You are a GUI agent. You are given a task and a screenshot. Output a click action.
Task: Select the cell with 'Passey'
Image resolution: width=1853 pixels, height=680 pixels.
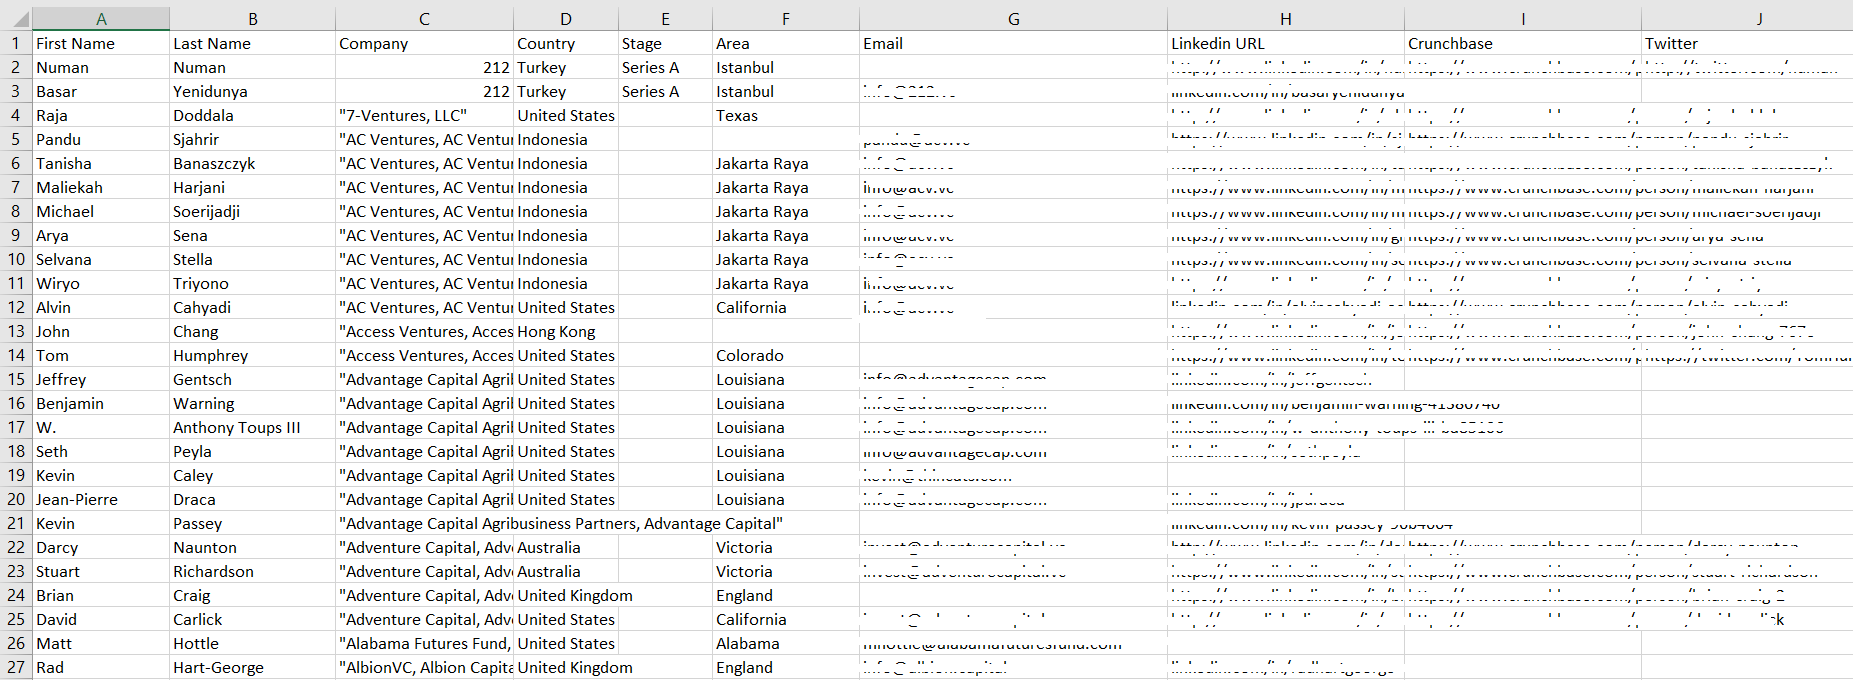252,523
